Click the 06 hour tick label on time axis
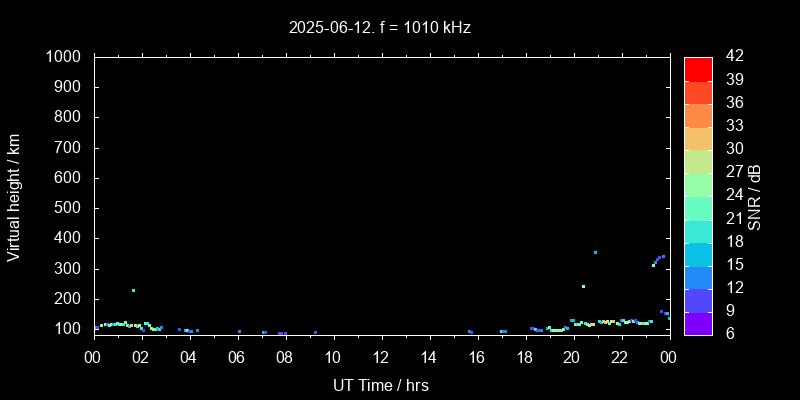This screenshot has height=400, width=800. click(237, 358)
